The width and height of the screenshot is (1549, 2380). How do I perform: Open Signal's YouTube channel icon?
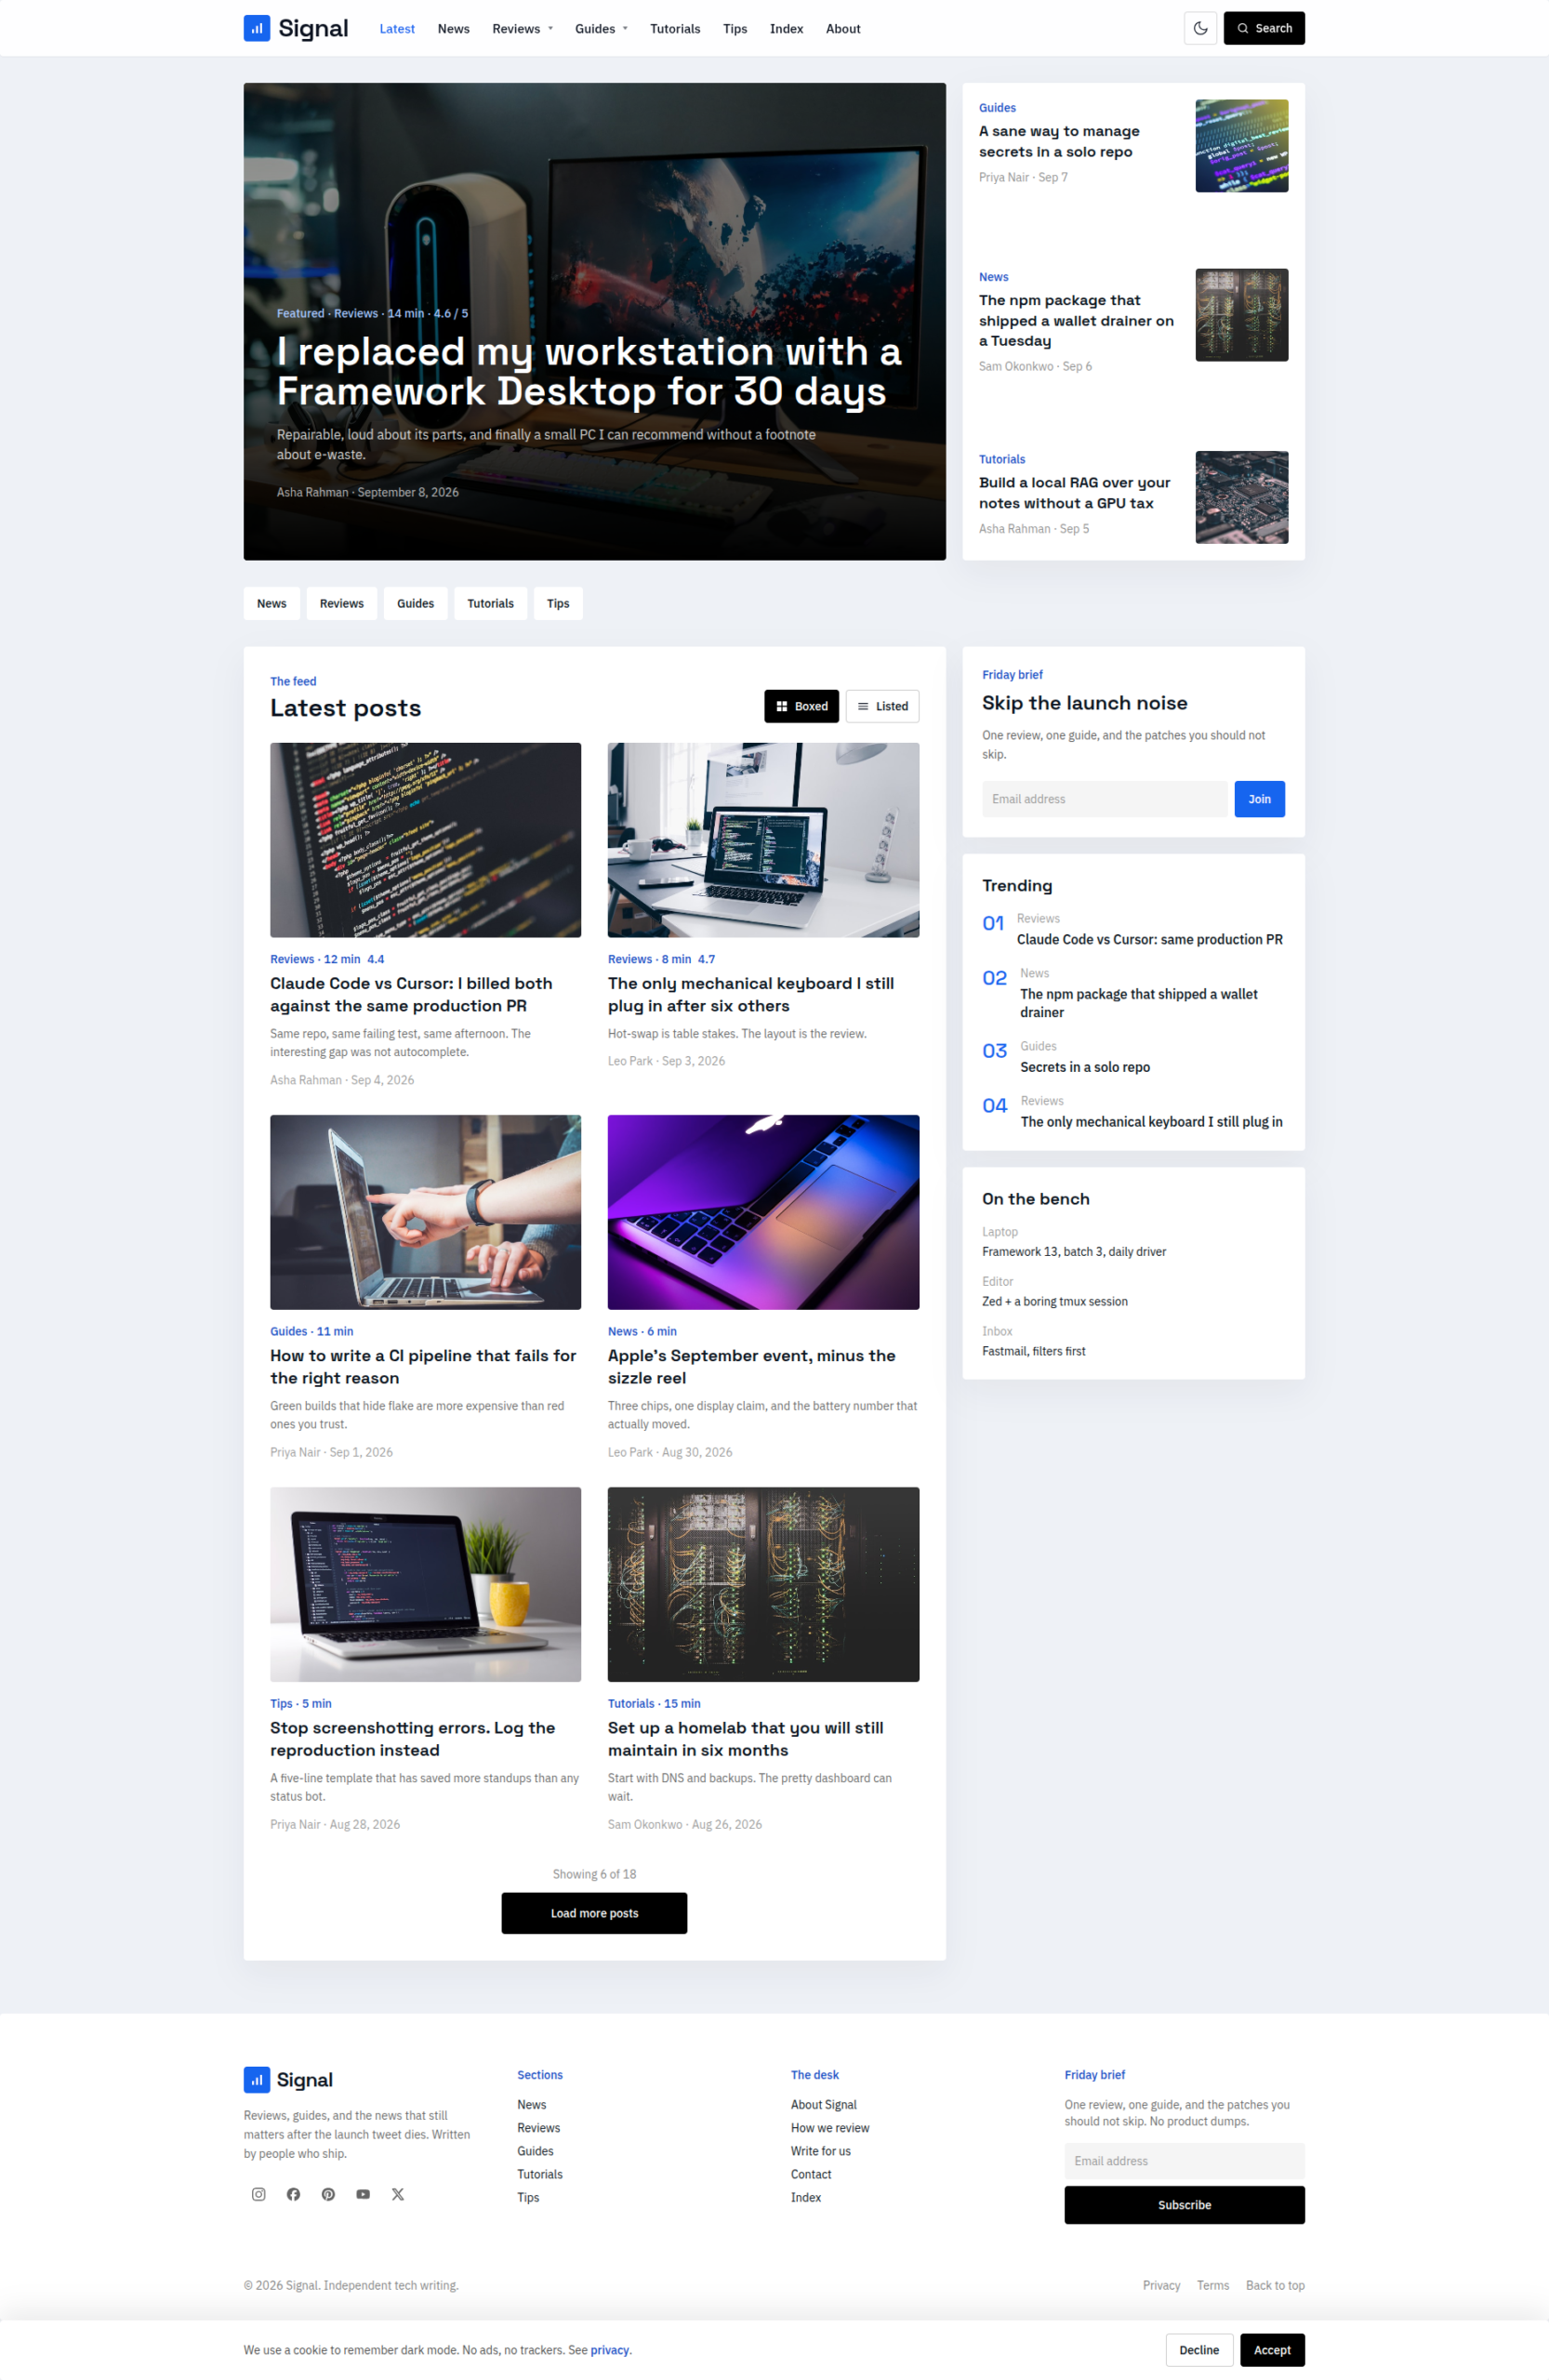363,2194
